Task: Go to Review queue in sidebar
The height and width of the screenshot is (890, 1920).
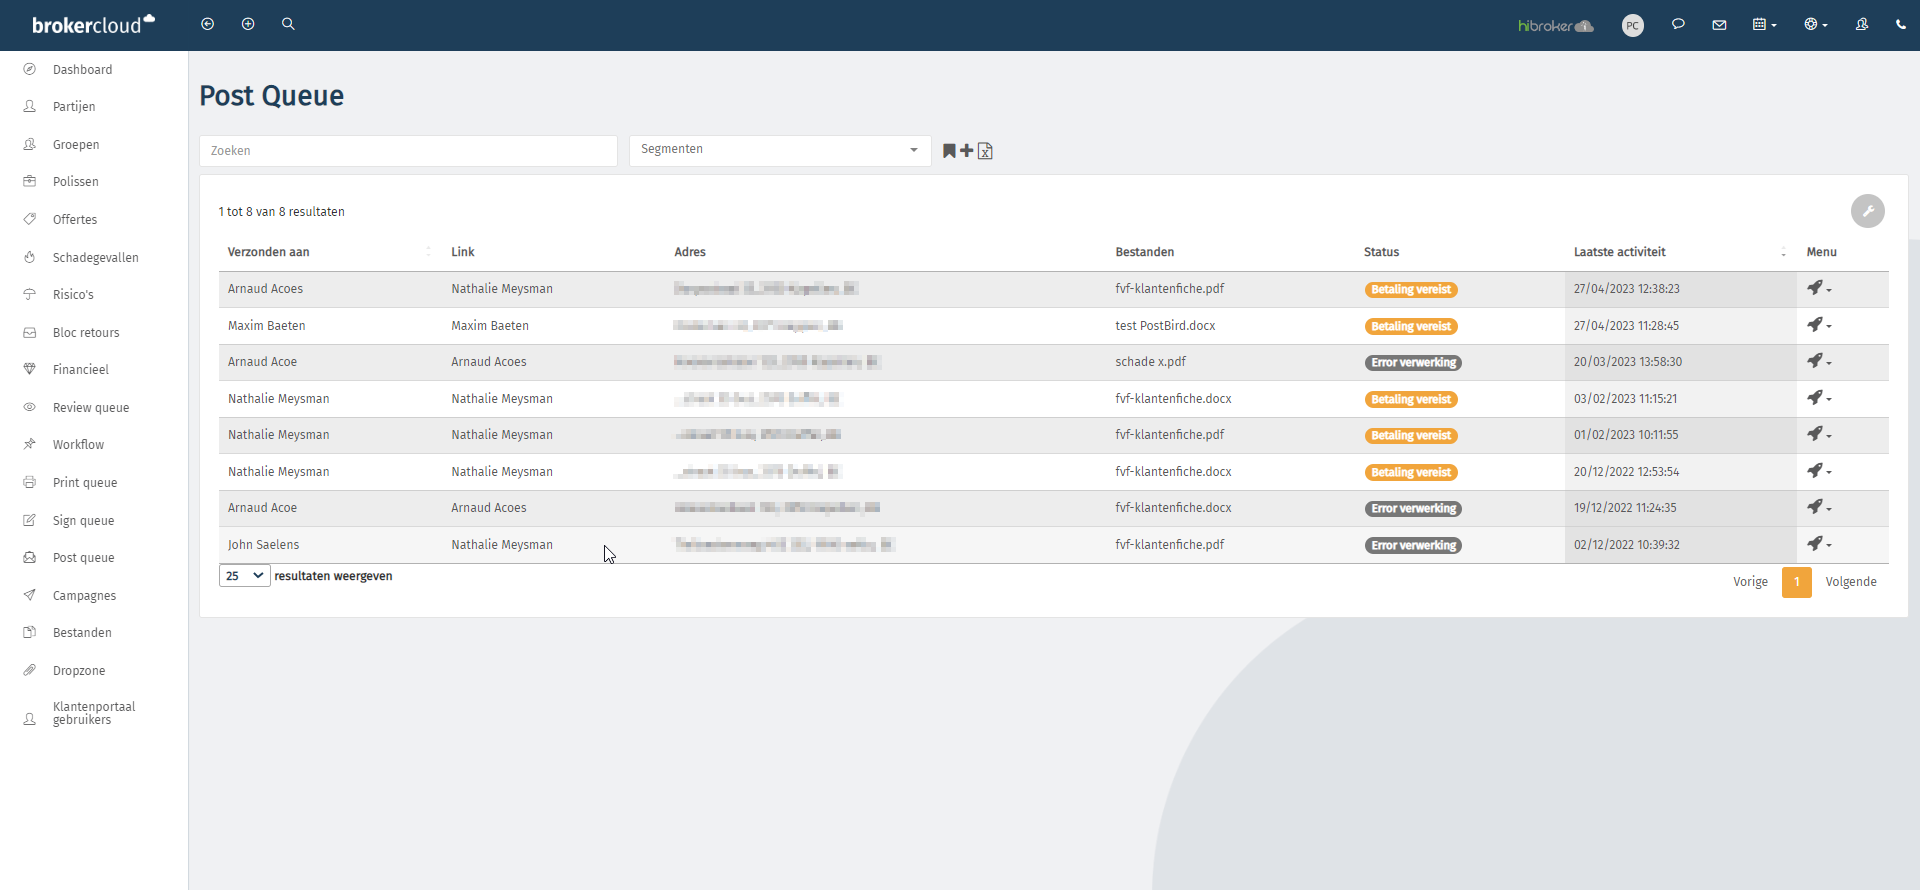Action: 91,408
